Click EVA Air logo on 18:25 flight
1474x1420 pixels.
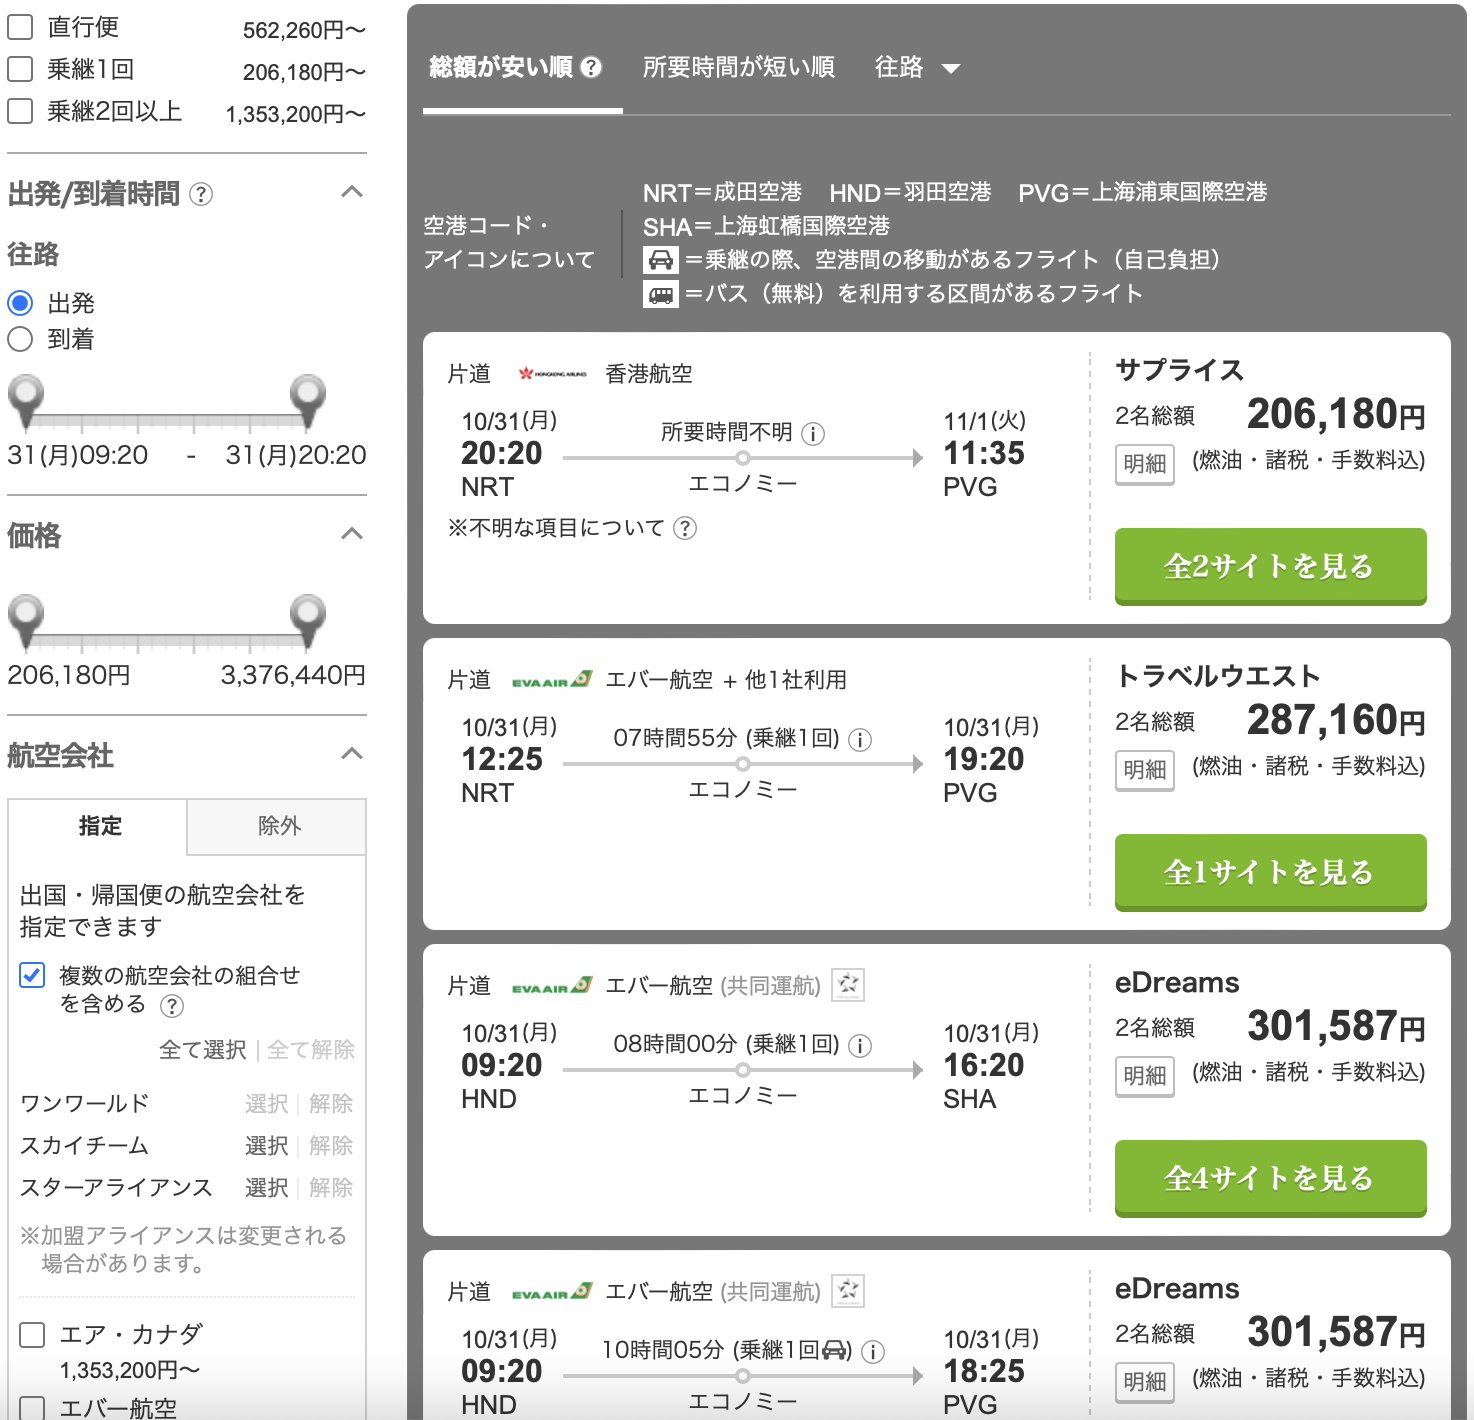(552, 1292)
